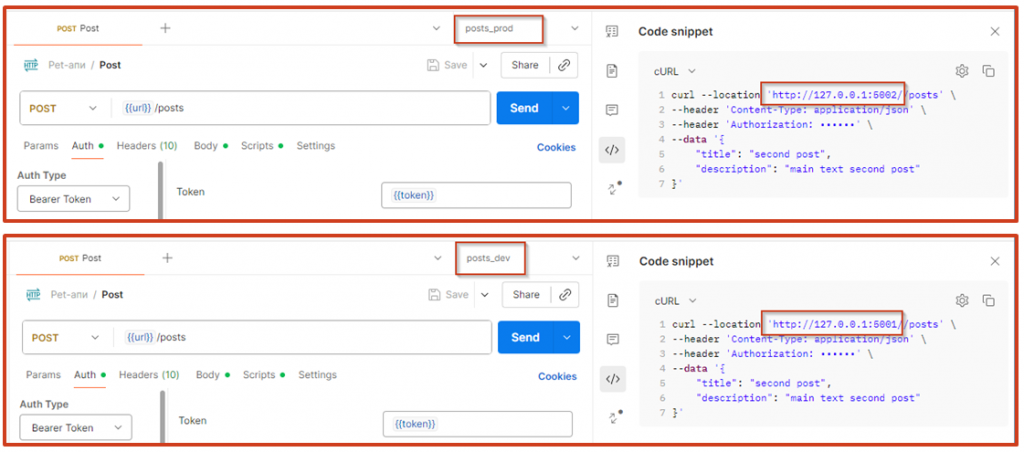Viewport: 1024px width, 452px height.
Task: Add a new request tab in top panel
Action: pyautogui.click(x=165, y=28)
